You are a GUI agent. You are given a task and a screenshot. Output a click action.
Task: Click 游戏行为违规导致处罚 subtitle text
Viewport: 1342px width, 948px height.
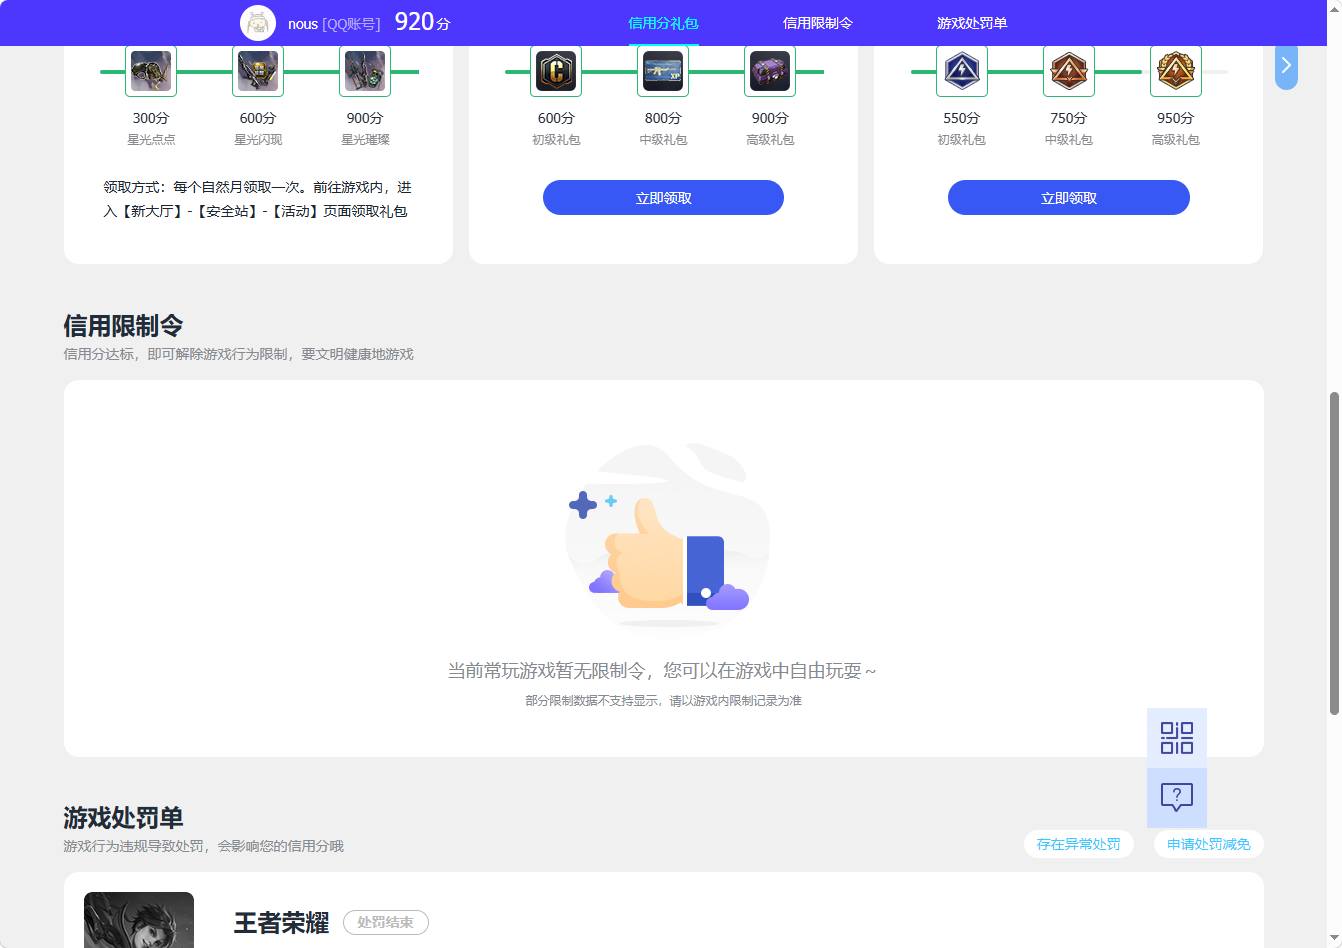coord(203,846)
